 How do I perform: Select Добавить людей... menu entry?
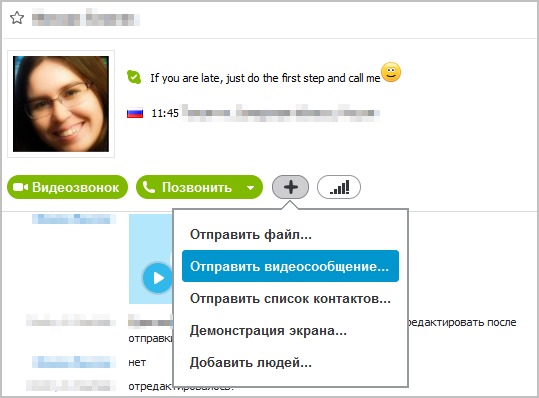[x=251, y=362]
